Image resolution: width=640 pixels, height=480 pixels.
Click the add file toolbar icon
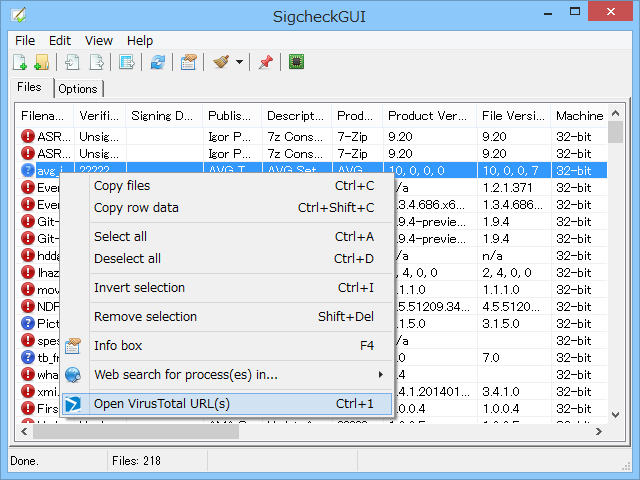(20, 62)
